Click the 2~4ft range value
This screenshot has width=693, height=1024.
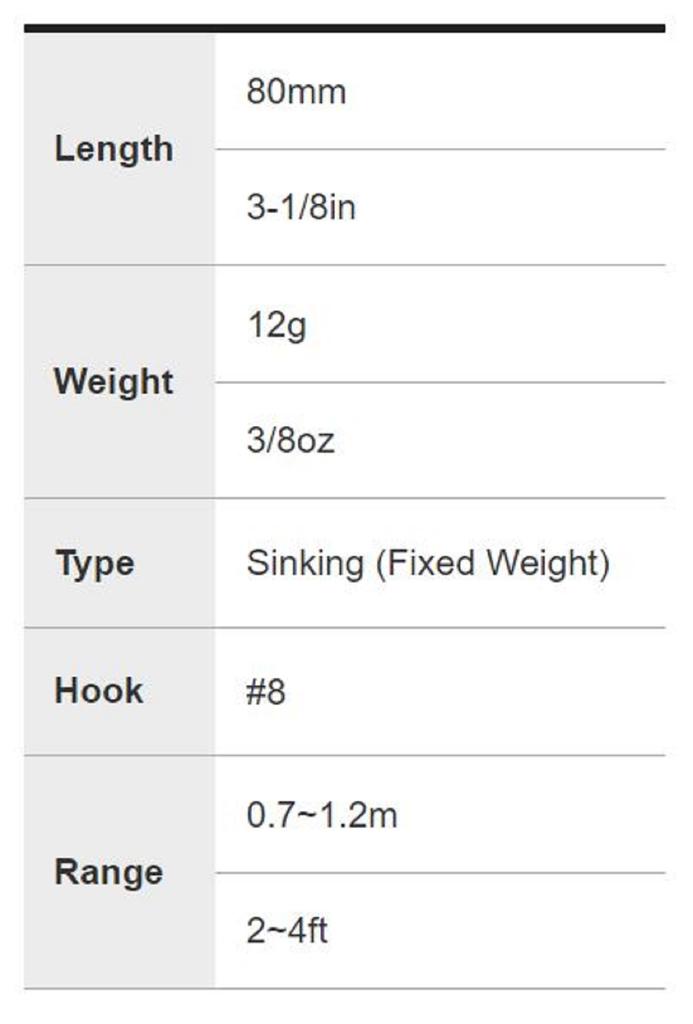(x=287, y=931)
